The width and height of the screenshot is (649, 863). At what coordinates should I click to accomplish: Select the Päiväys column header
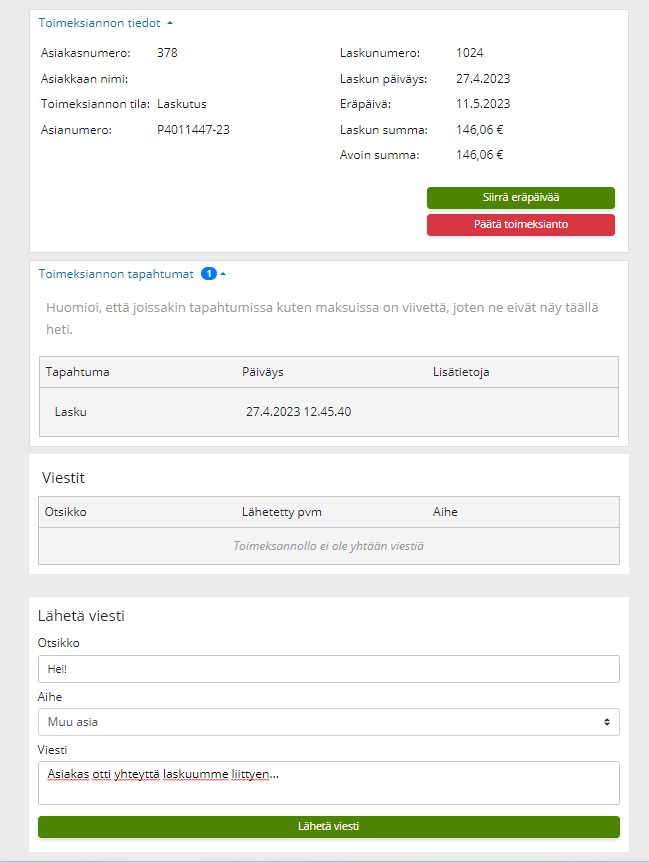[263, 372]
